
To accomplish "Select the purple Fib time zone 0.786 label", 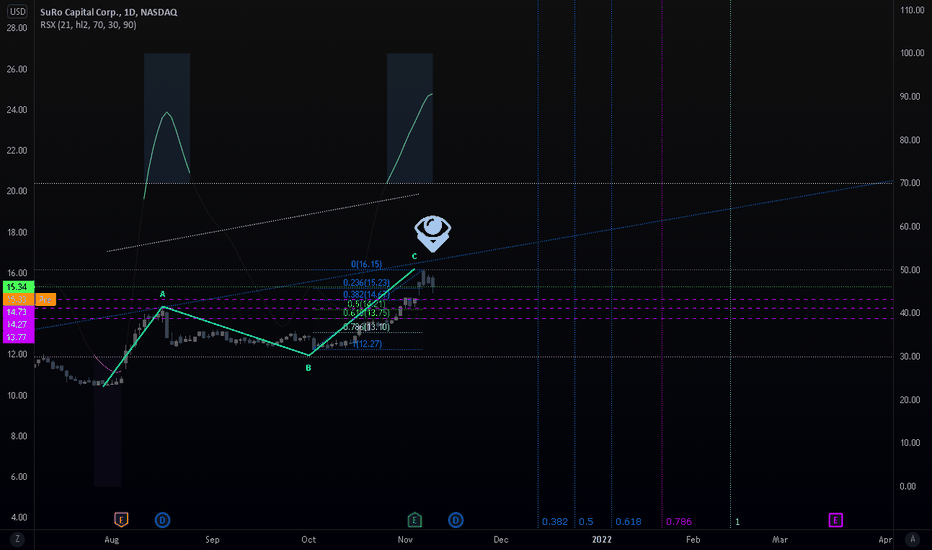I will tap(679, 521).
